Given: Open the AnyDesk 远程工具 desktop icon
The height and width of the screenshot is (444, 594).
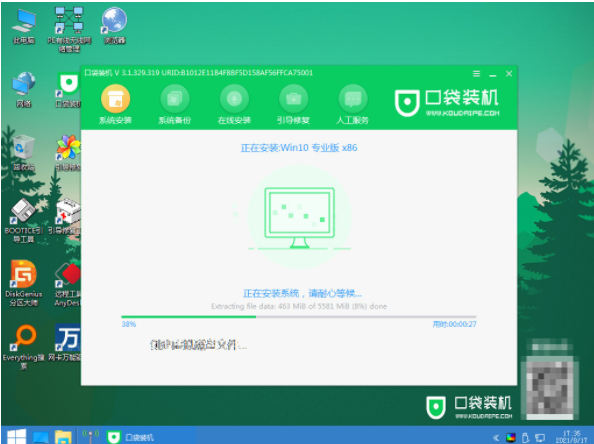Looking at the screenshot, I should pyautogui.click(x=67, y=284).
